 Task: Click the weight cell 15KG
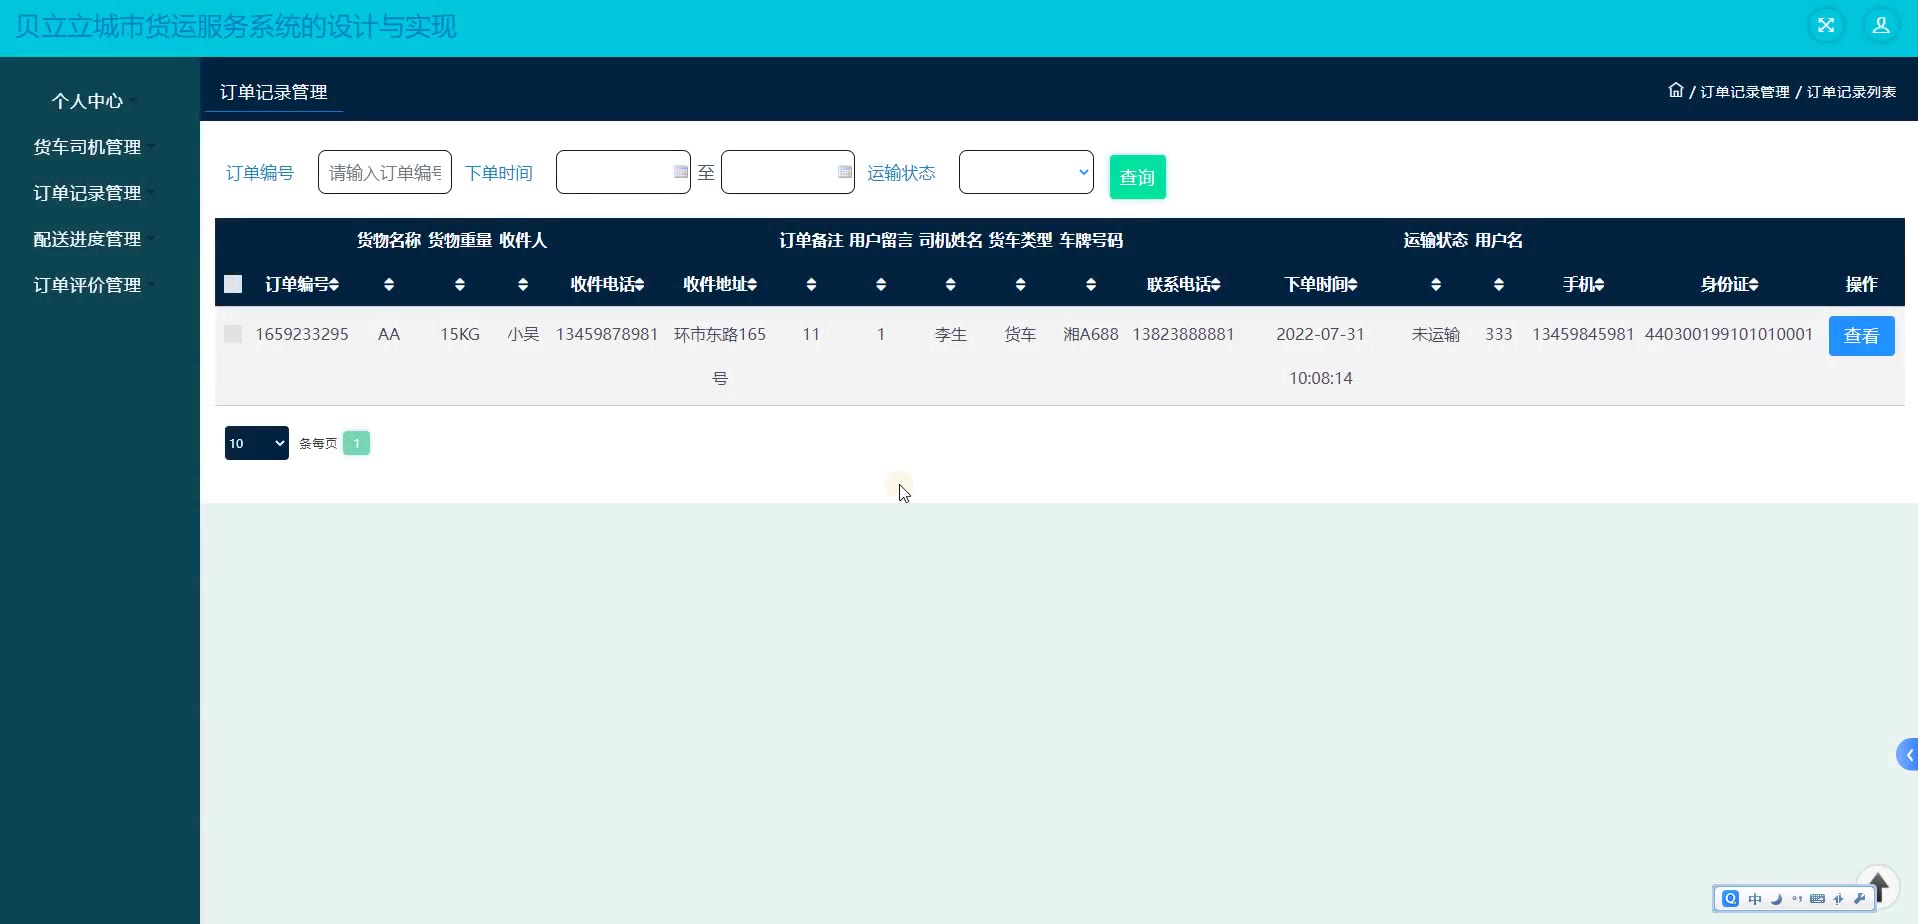[460, 334]
